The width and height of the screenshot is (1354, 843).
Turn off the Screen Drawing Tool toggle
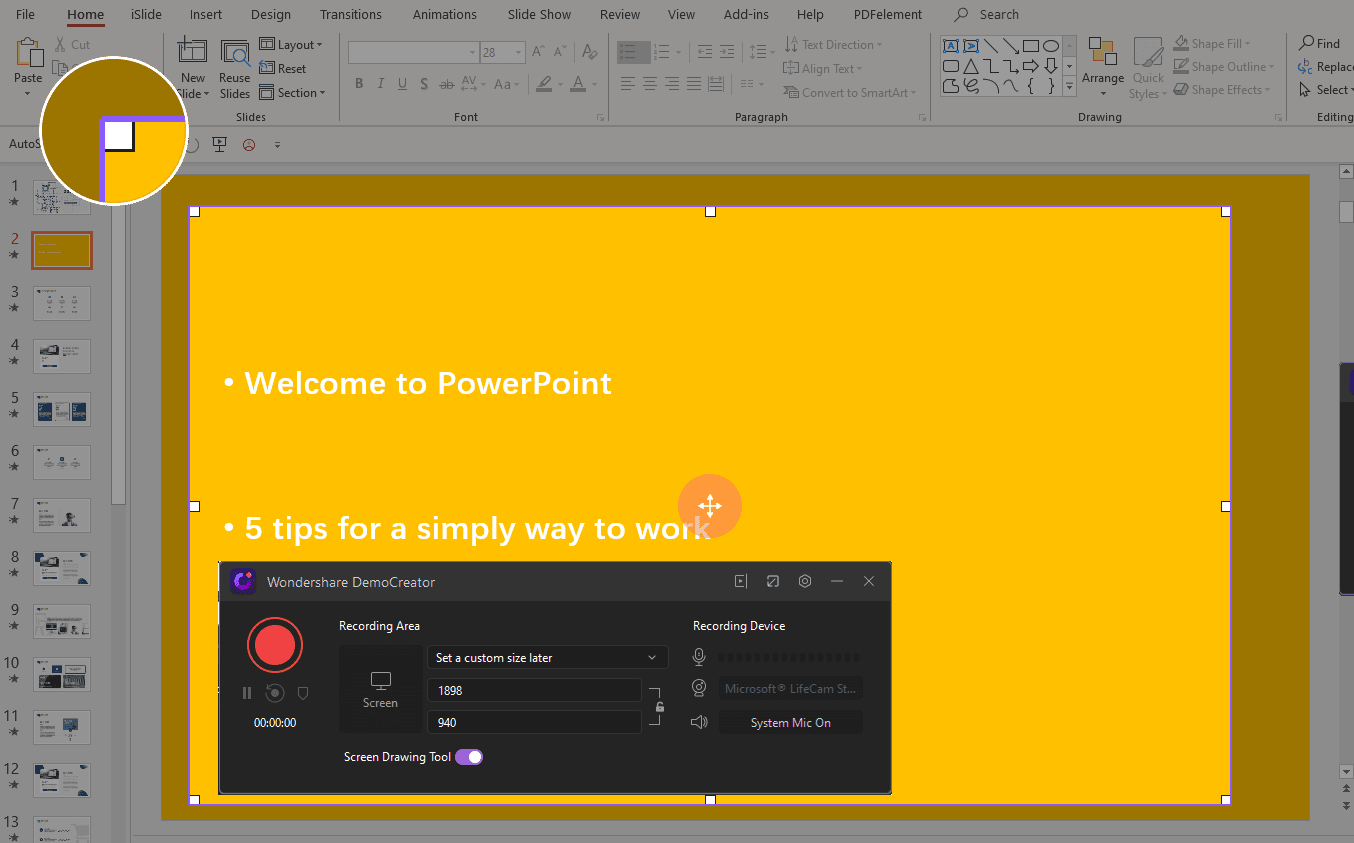[x=469, y=757]
